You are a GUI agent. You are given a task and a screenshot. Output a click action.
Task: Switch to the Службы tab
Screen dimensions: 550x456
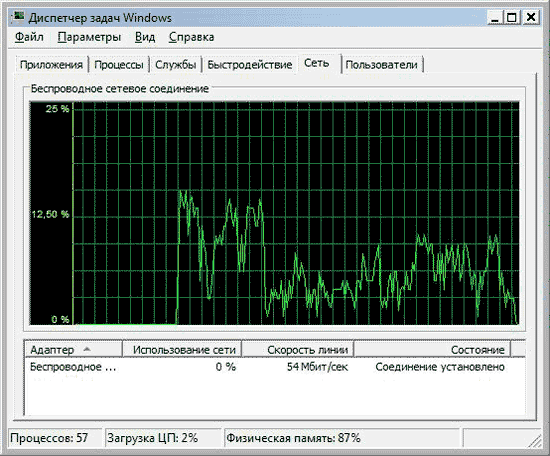pos(175,65)
